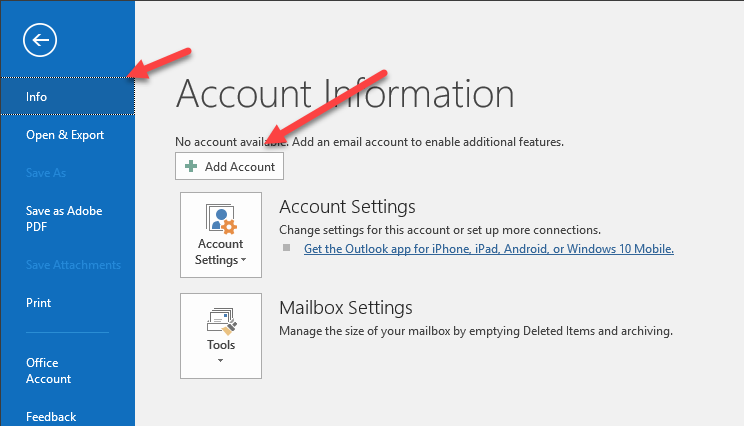Click the Add Account button
This screenshot has height=426, width=744.
click(x=230, y=166)
